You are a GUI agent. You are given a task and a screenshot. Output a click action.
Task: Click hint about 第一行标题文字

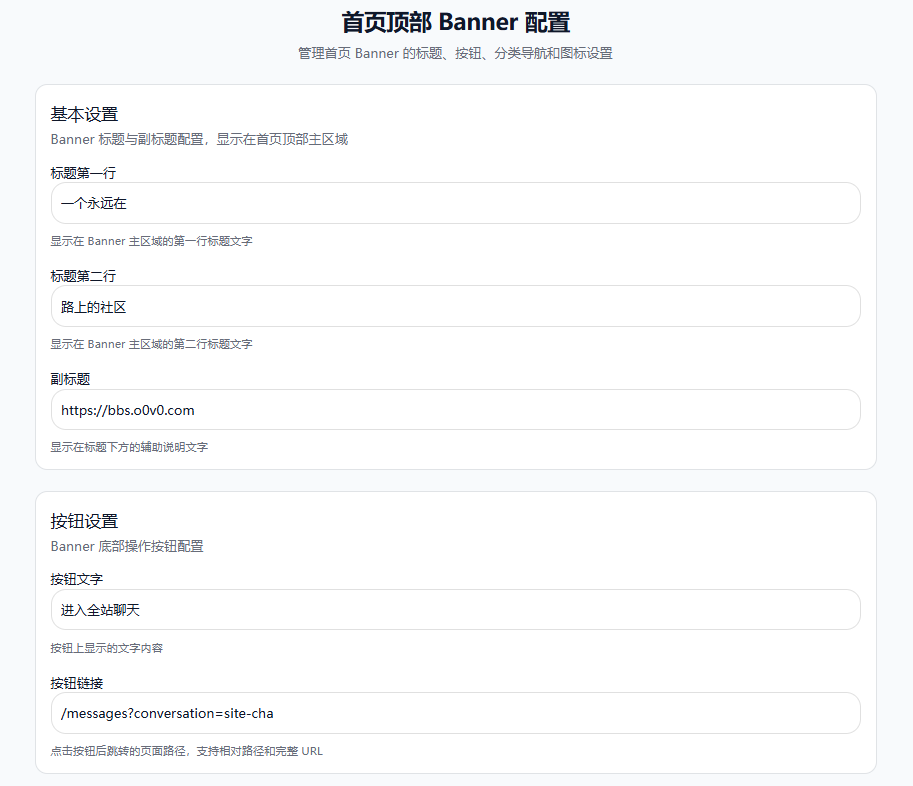tap(151, 241)
